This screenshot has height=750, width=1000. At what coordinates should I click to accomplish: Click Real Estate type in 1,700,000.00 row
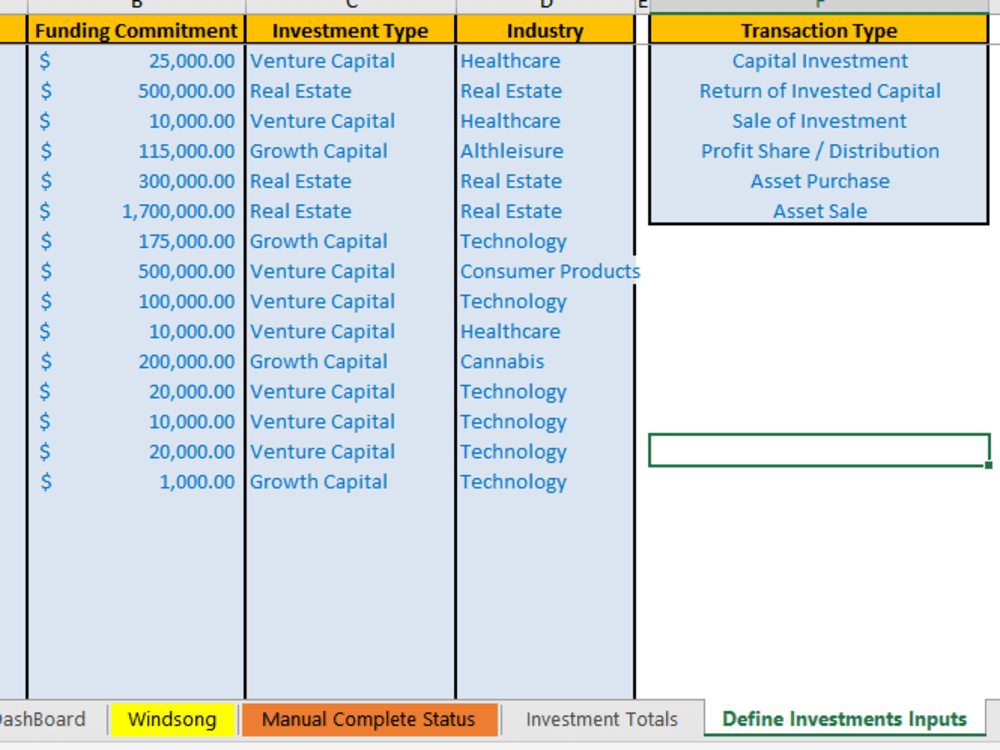[350, 211]
